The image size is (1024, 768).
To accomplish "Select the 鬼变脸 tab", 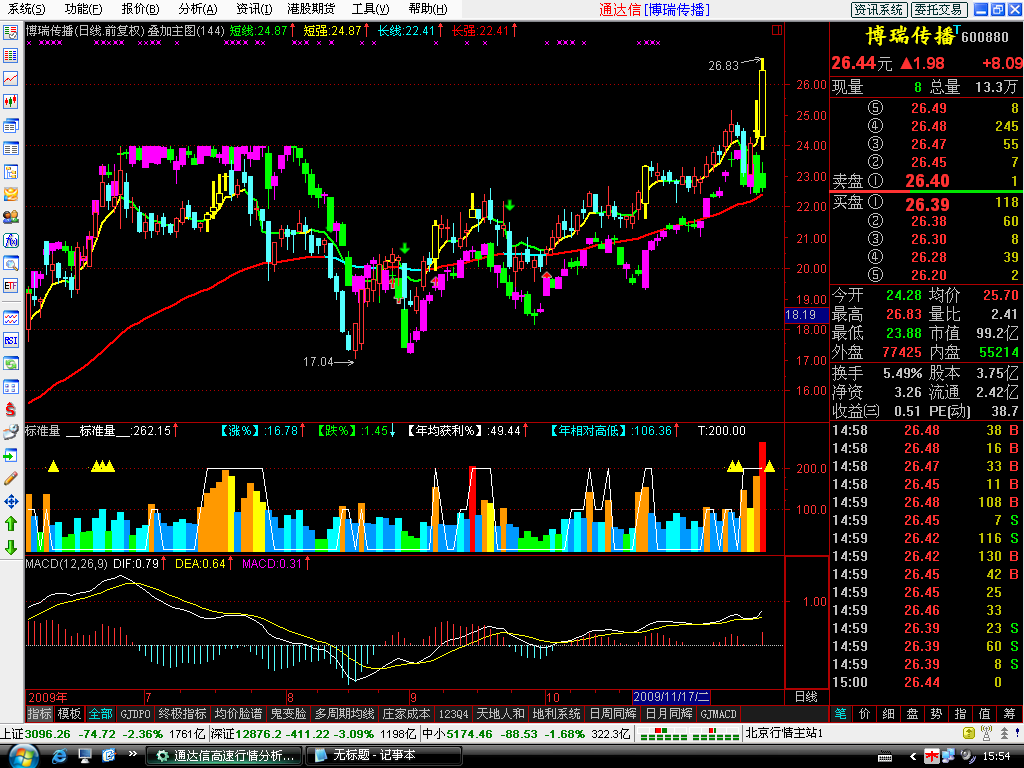I will tap(288, 714).
